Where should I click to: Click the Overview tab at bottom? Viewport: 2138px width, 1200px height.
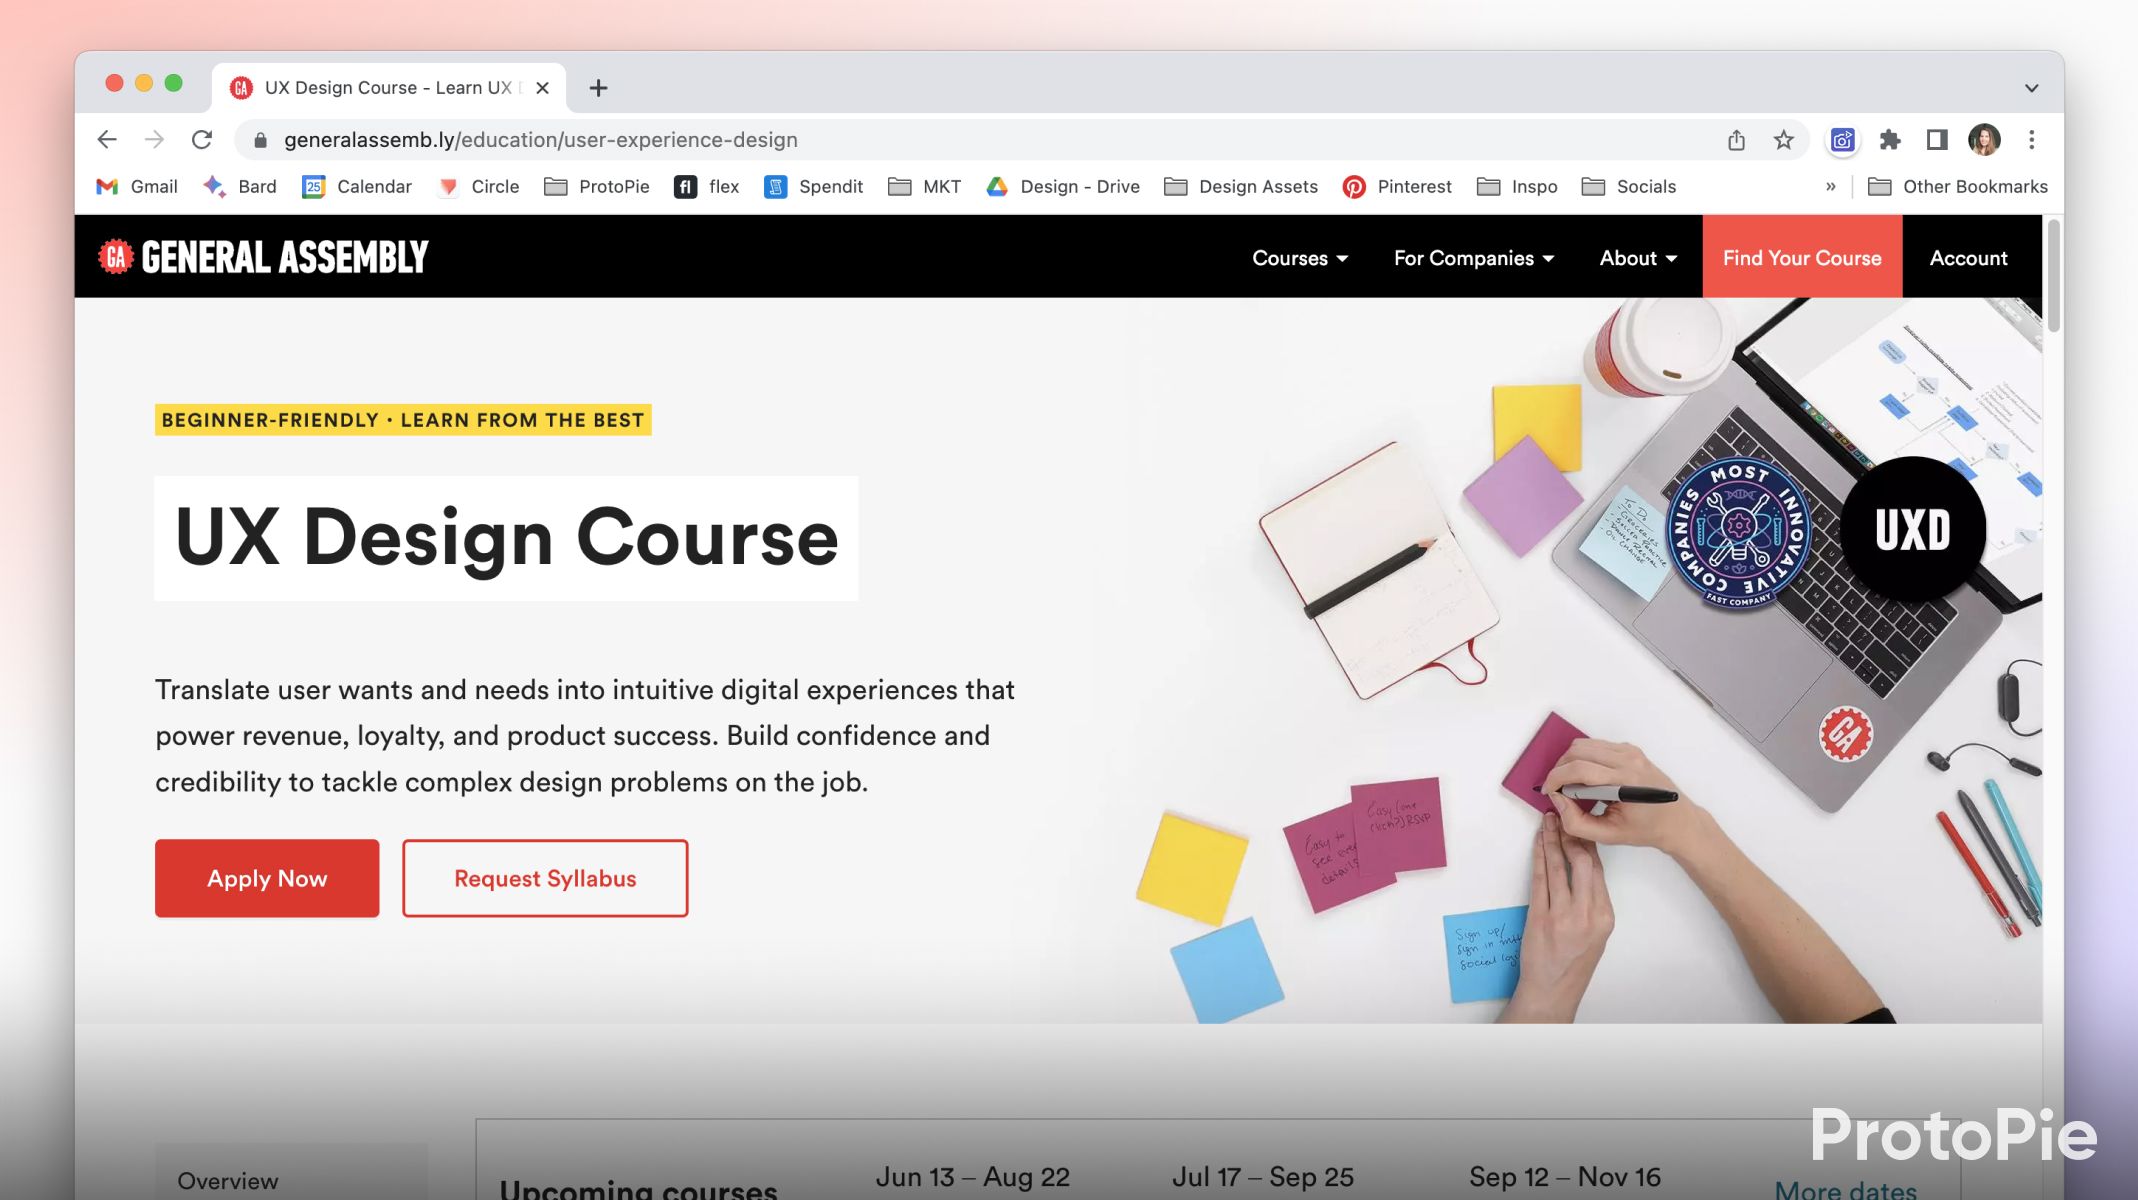pos(226,1179)
